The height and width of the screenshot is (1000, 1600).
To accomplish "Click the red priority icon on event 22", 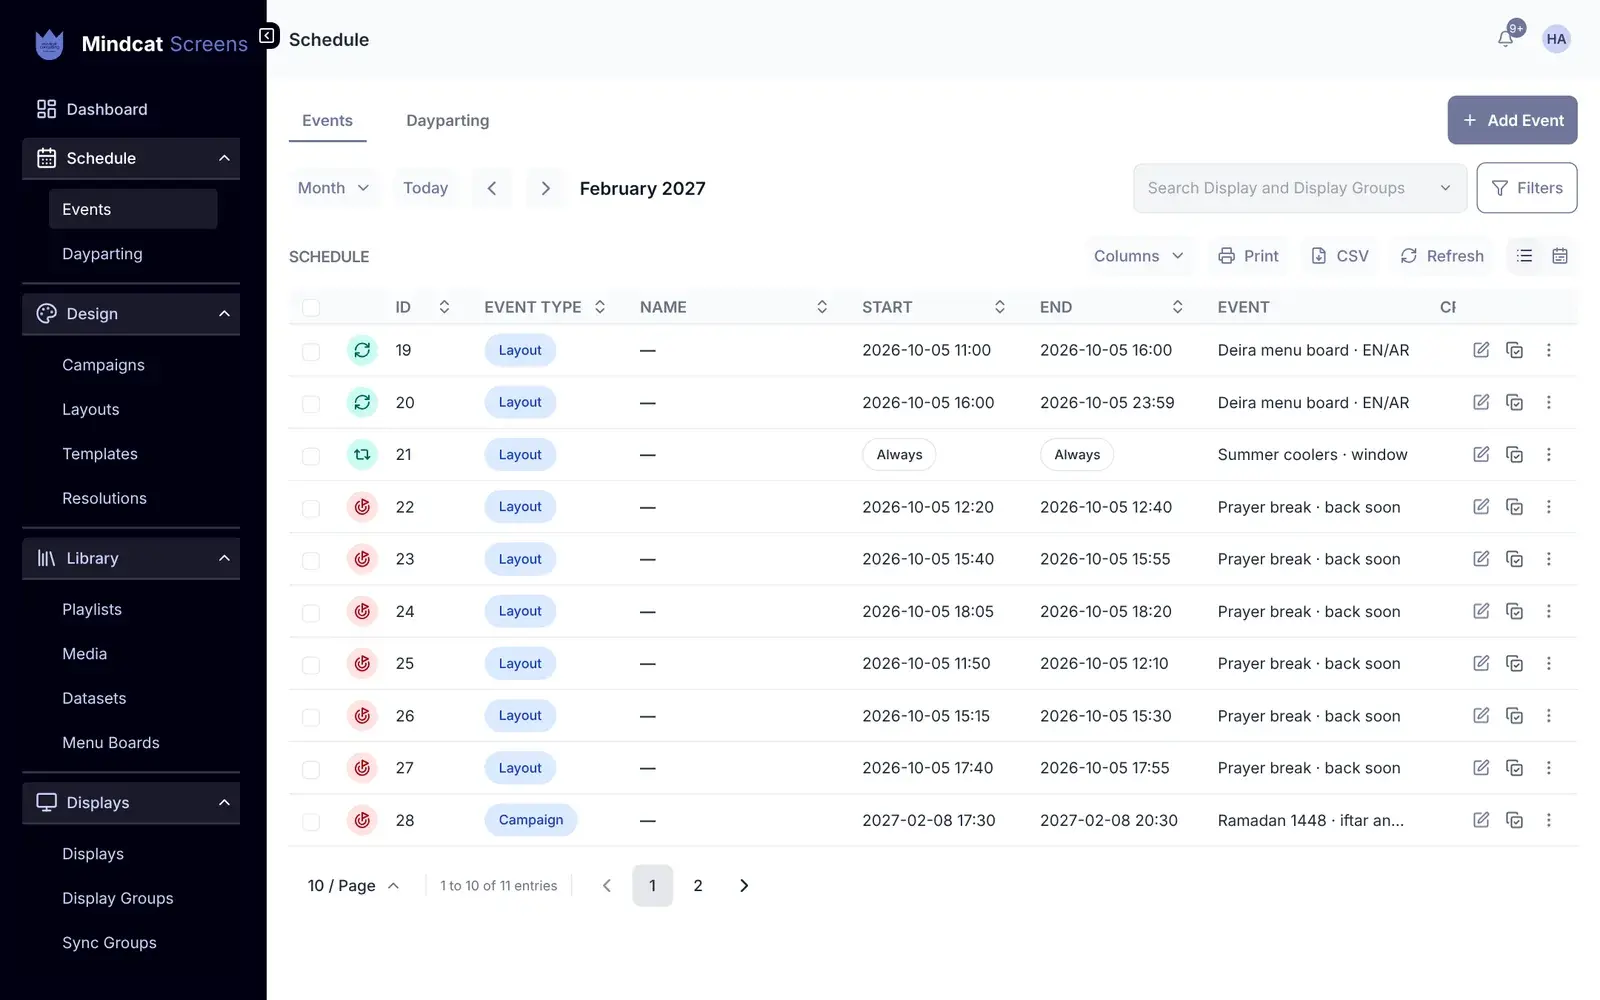I will 362,507.
